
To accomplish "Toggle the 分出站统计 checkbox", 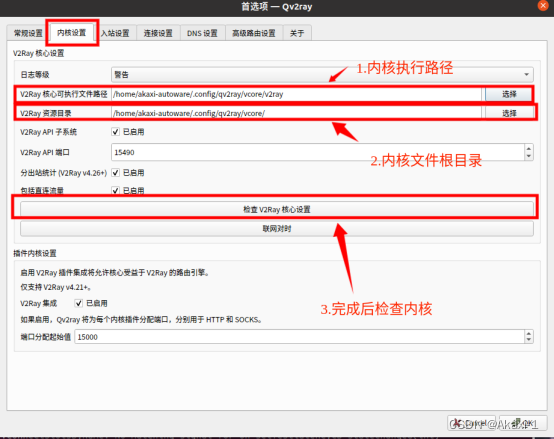I will (116, 173).
